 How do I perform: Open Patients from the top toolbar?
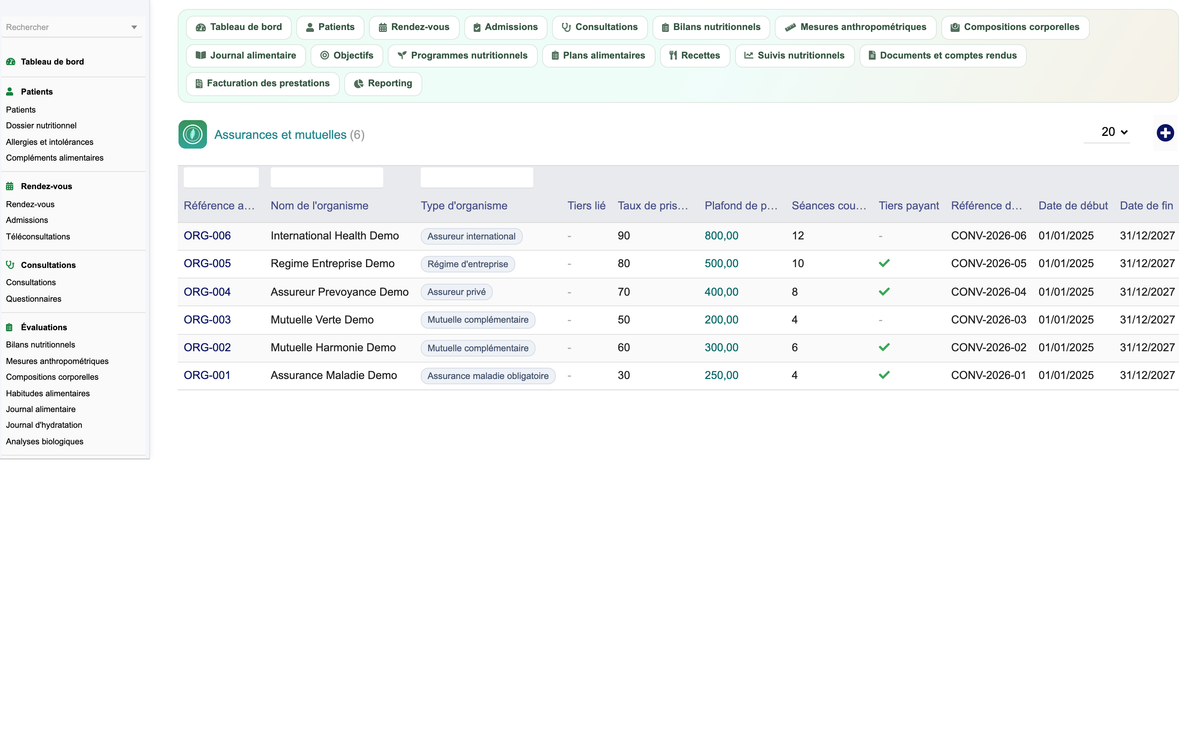330,27
